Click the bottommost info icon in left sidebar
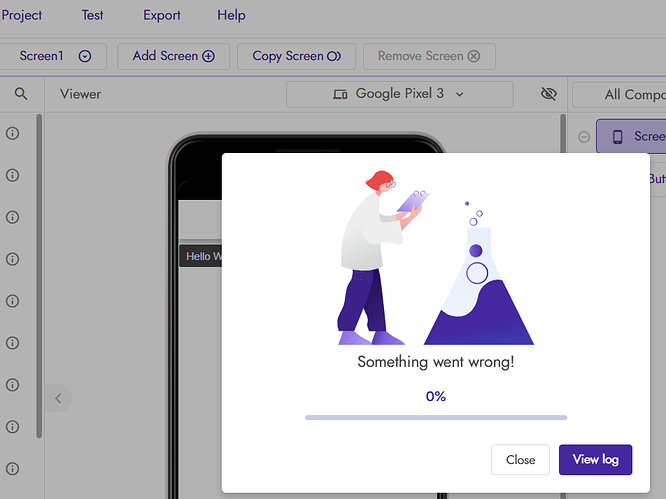 [13, 468]
